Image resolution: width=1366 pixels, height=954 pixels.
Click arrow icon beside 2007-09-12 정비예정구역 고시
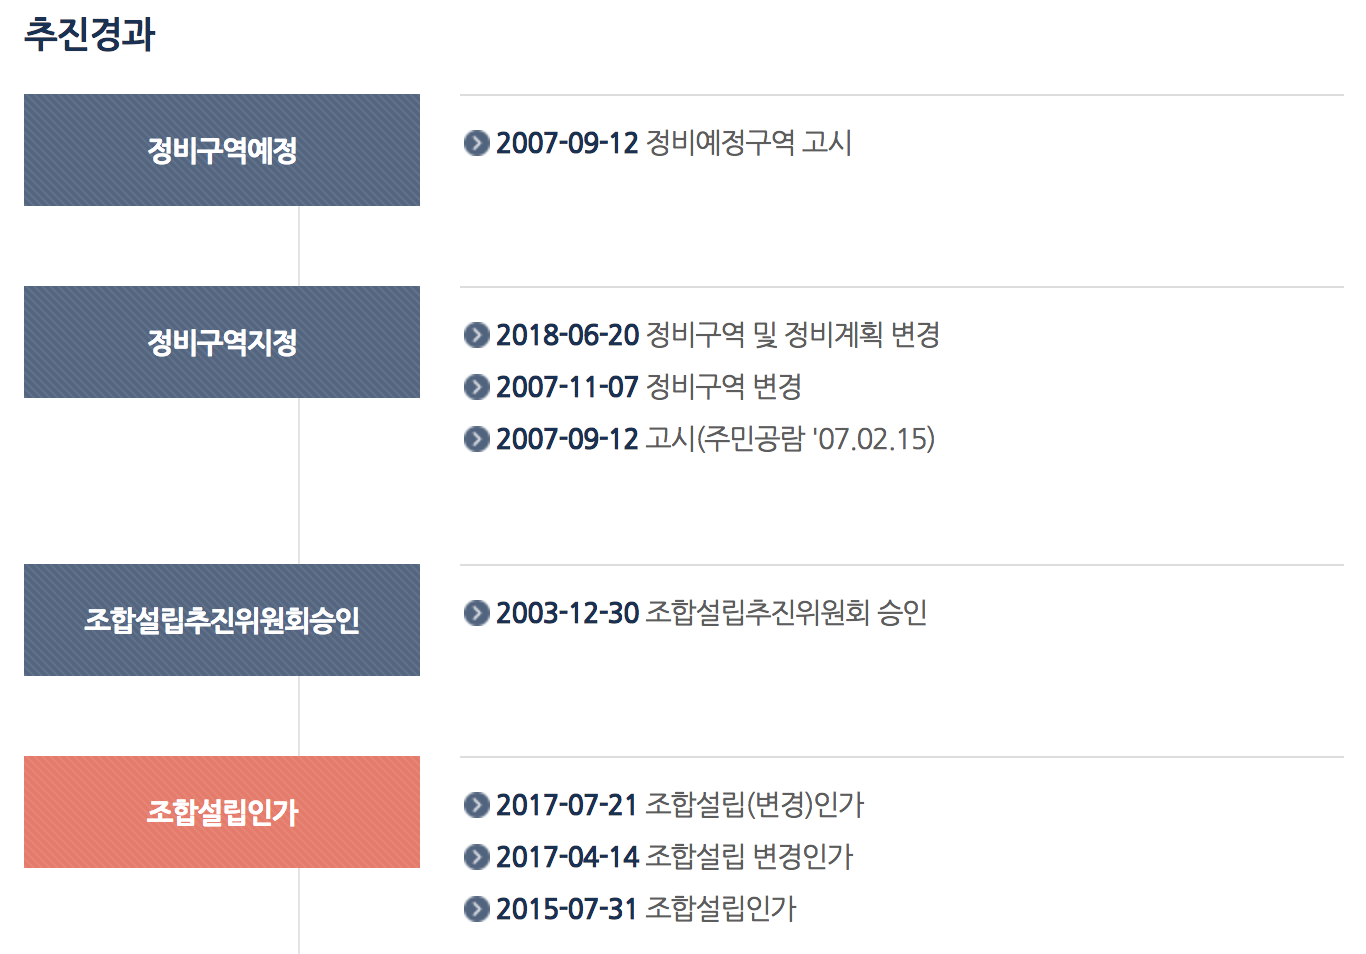(477, 143)
